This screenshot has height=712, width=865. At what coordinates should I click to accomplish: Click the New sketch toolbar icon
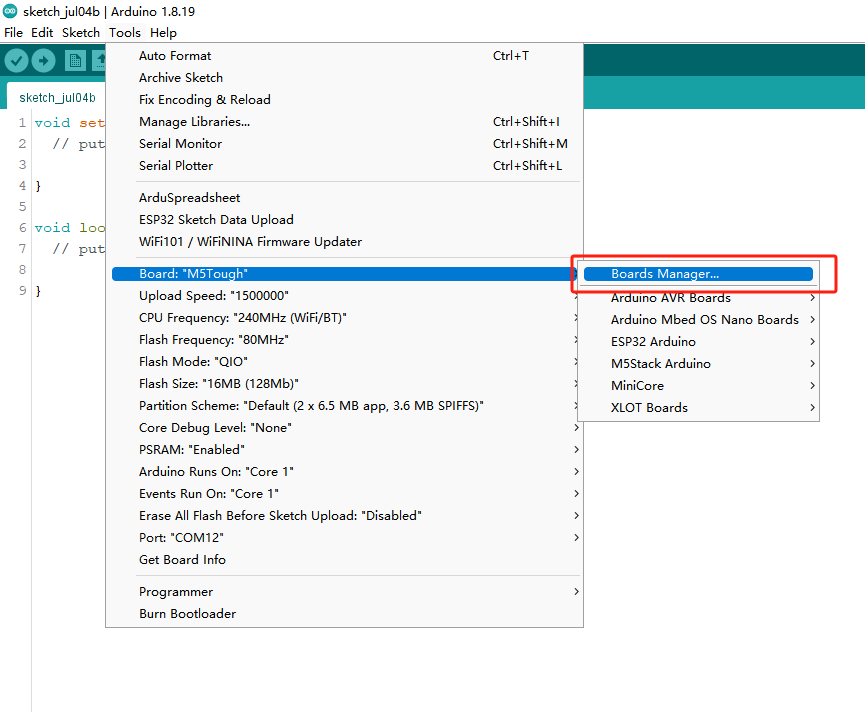pyautogui.click(x=76, y=61)
